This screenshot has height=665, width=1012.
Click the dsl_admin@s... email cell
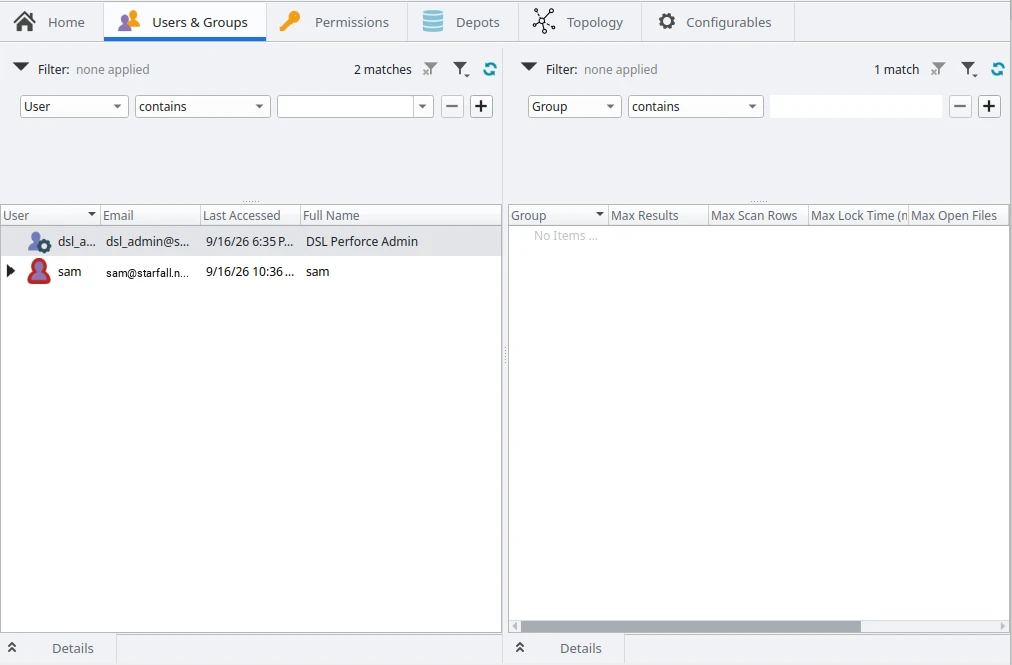tap(148, 241)
